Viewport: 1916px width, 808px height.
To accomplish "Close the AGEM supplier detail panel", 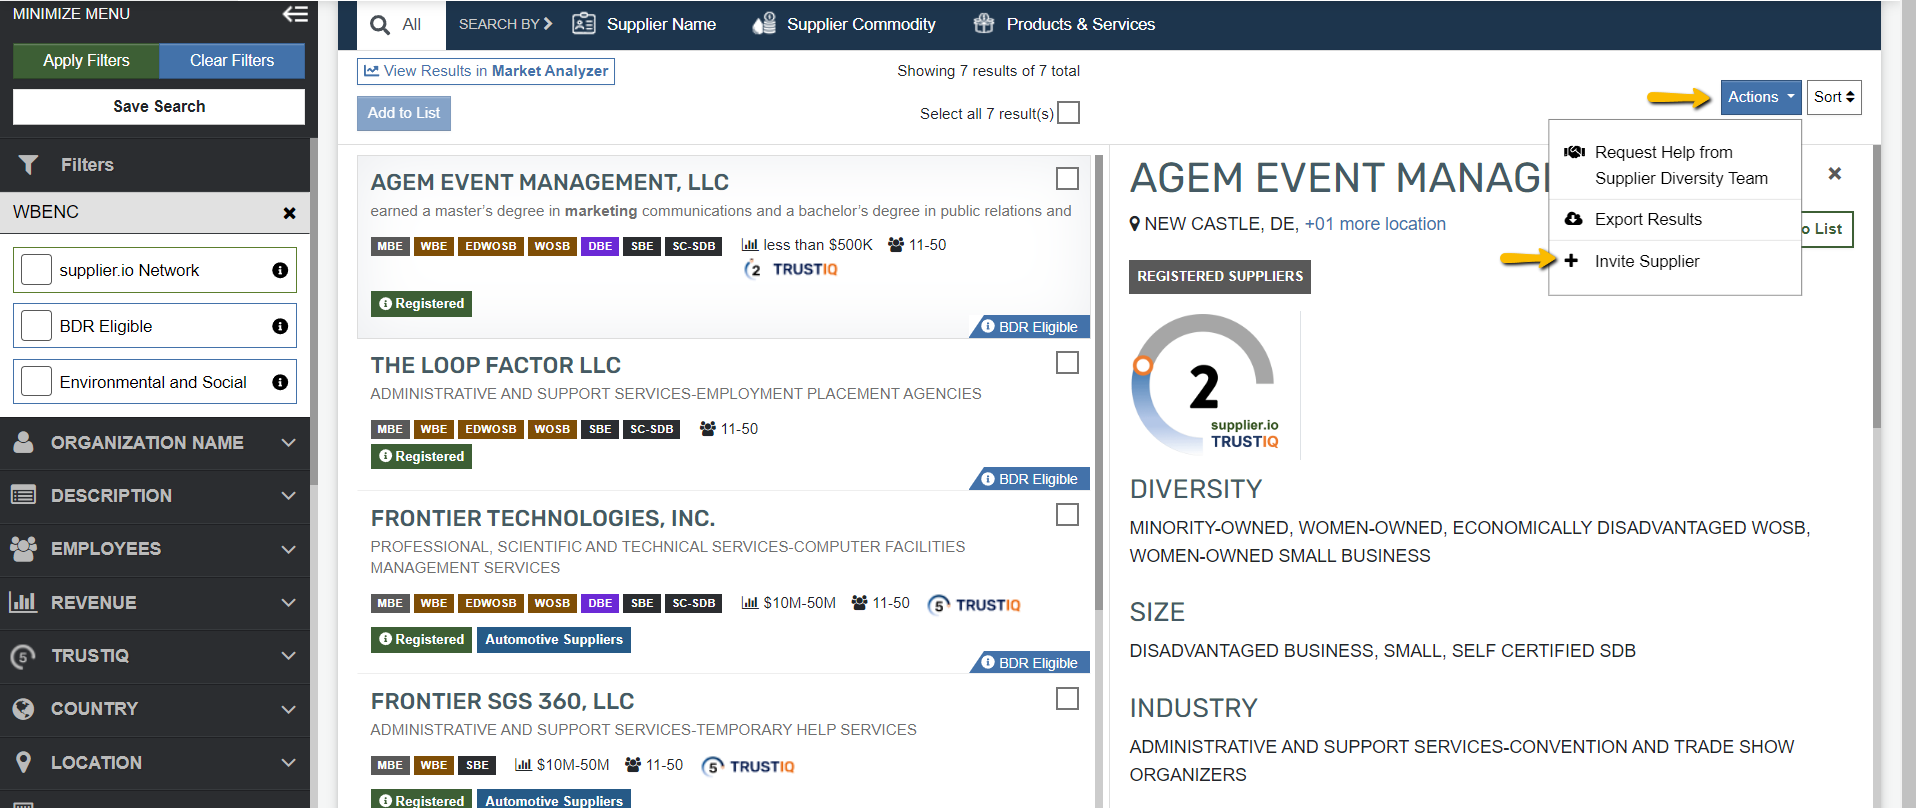I will (x=1834, y=174).
